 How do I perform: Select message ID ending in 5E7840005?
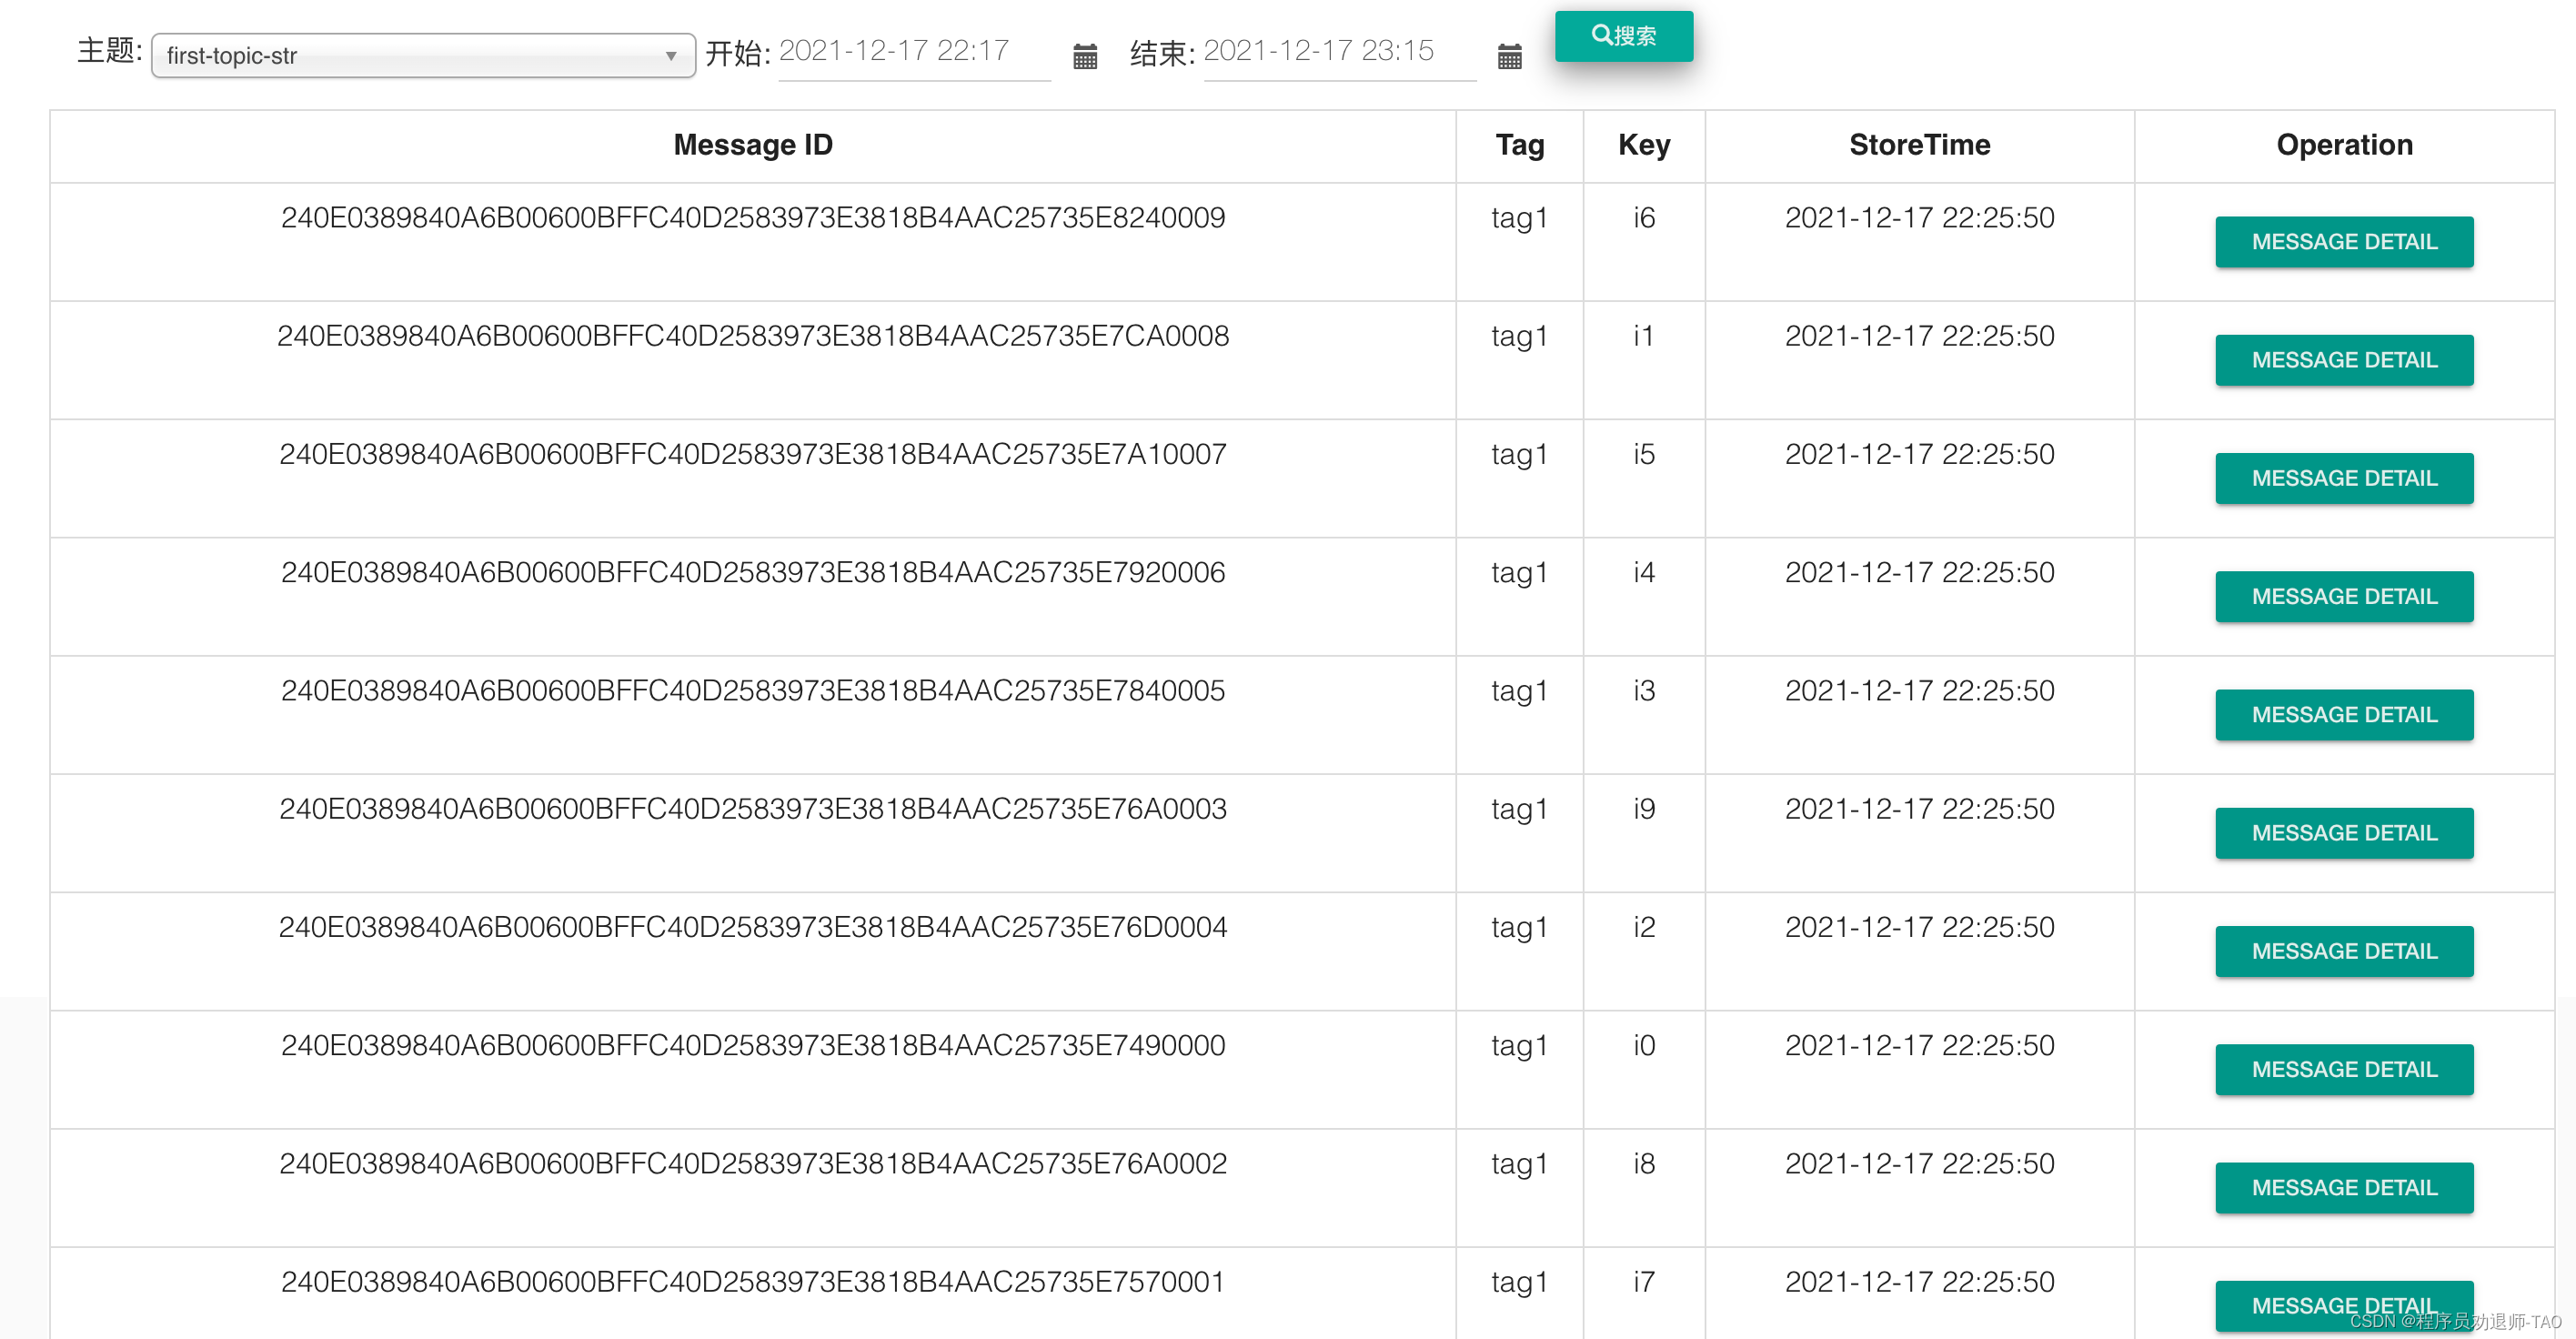click(753, 691)
